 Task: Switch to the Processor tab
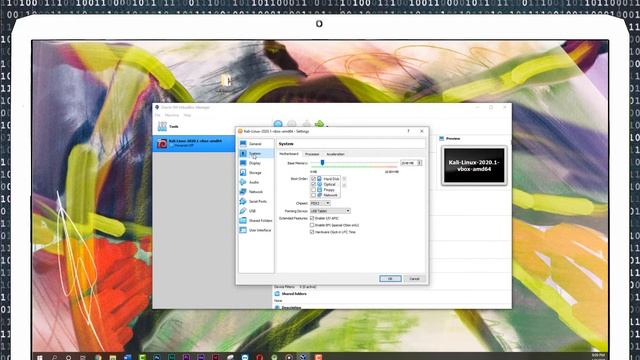click(x=312, y=154)
